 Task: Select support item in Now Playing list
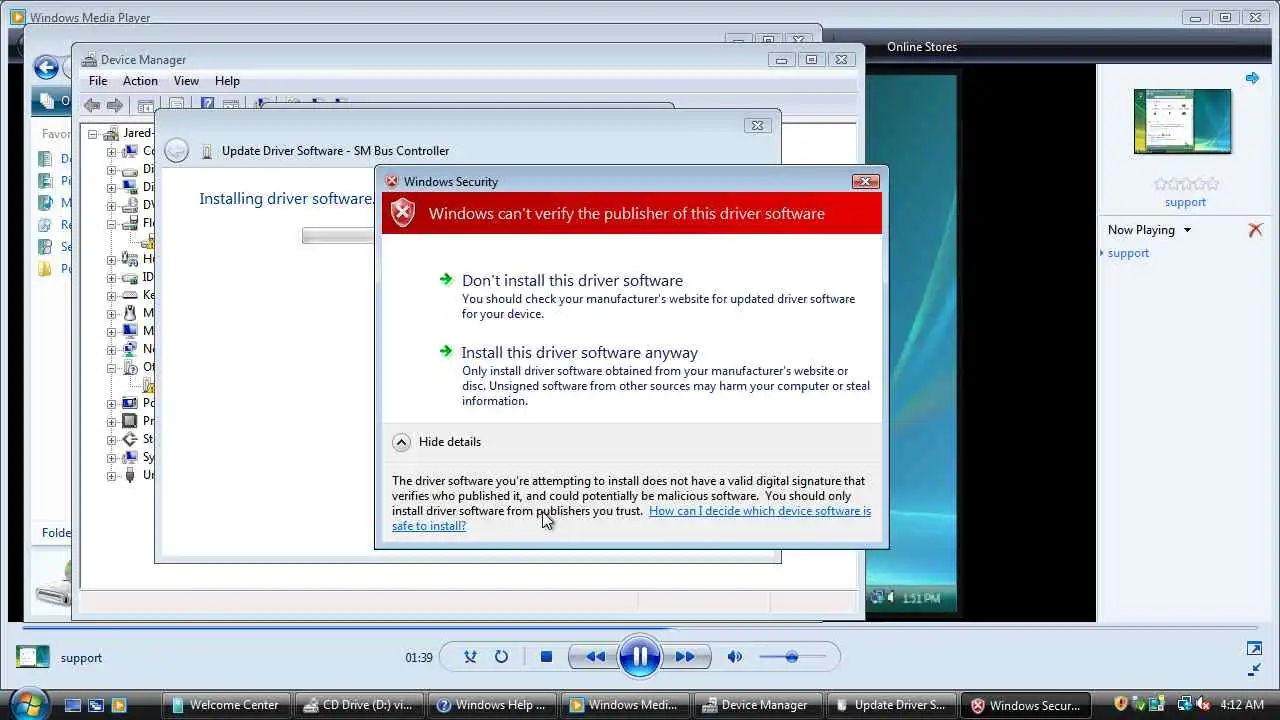point(1128,253)
